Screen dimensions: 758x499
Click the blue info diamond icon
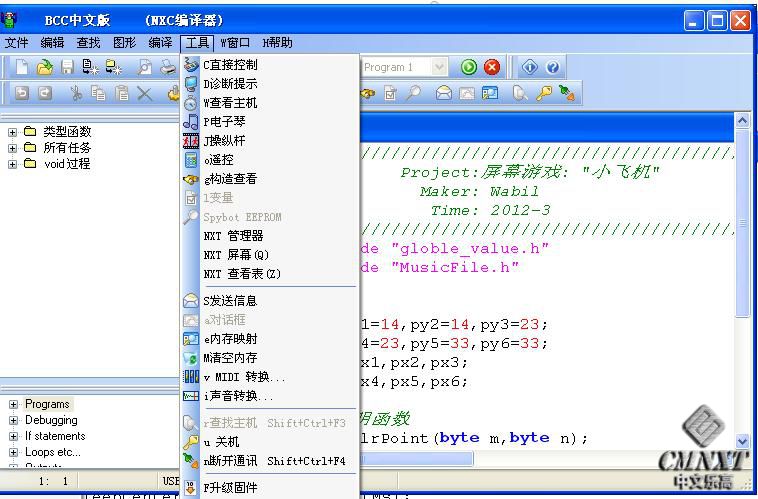(529, 67)
